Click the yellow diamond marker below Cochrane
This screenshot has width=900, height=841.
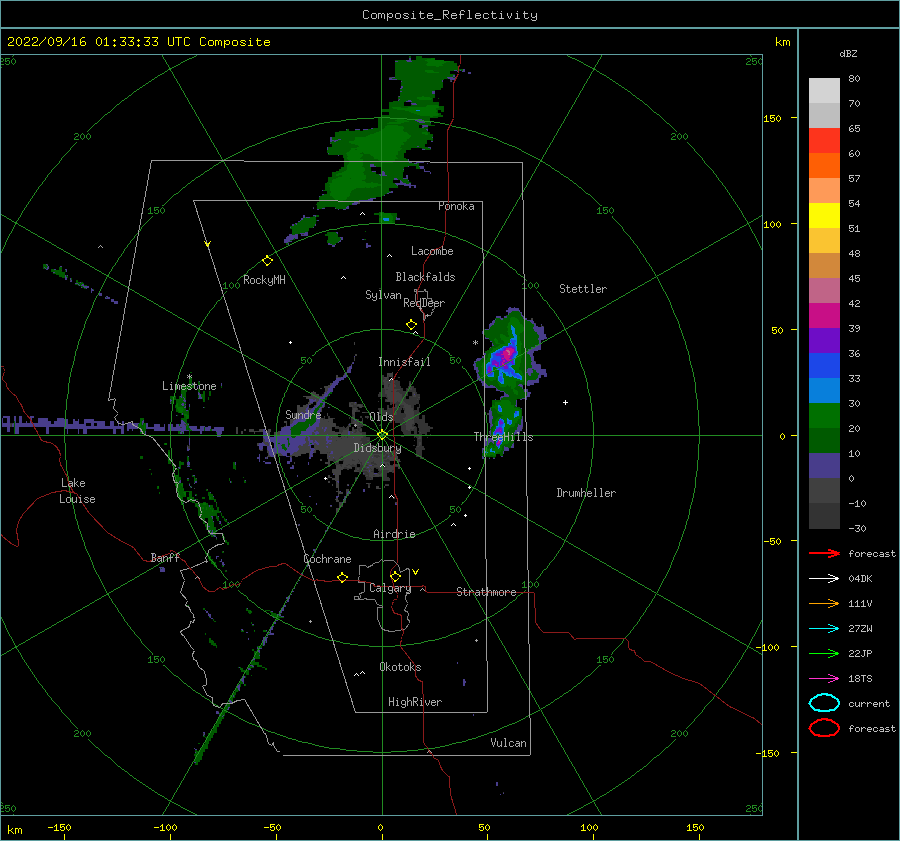342,578
